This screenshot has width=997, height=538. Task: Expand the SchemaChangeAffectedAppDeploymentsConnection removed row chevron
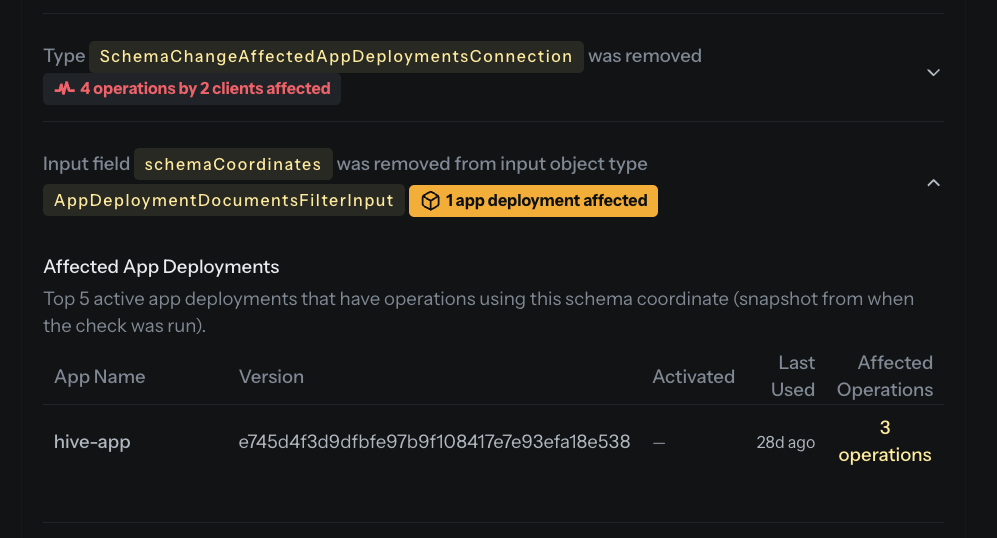[933, 73]
